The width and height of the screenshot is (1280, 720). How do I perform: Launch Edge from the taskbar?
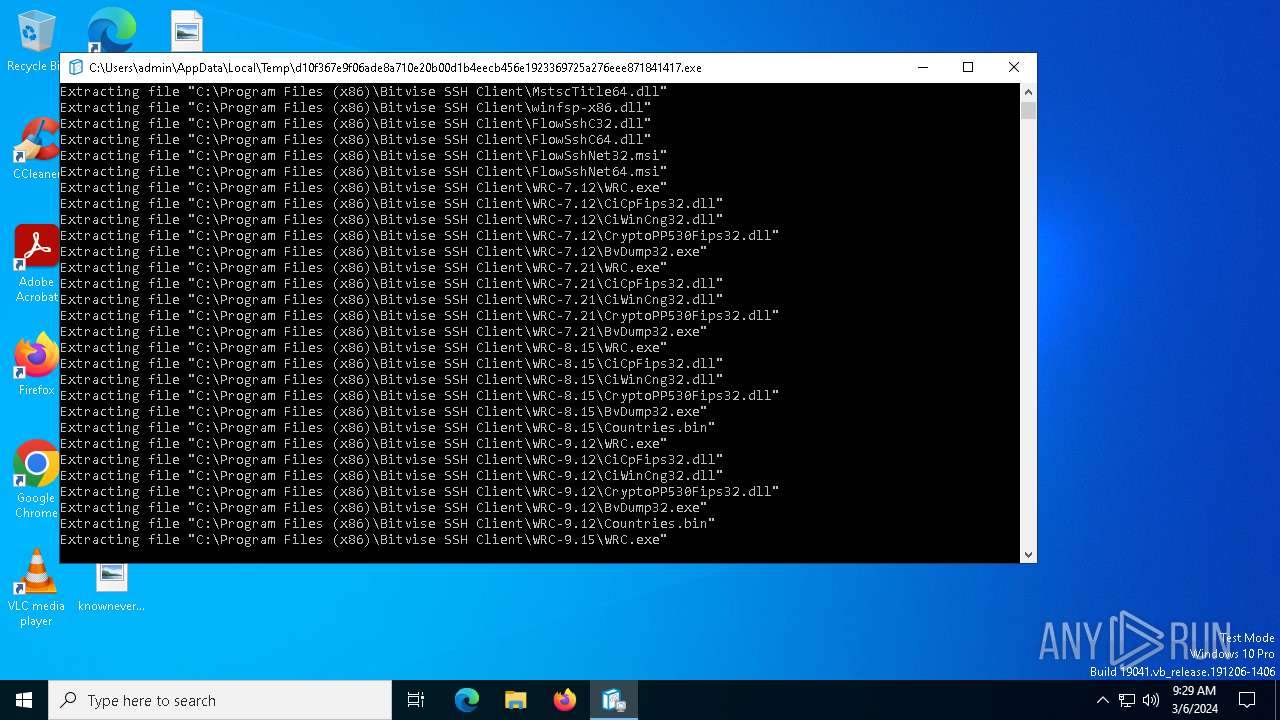tap(467, 700)
